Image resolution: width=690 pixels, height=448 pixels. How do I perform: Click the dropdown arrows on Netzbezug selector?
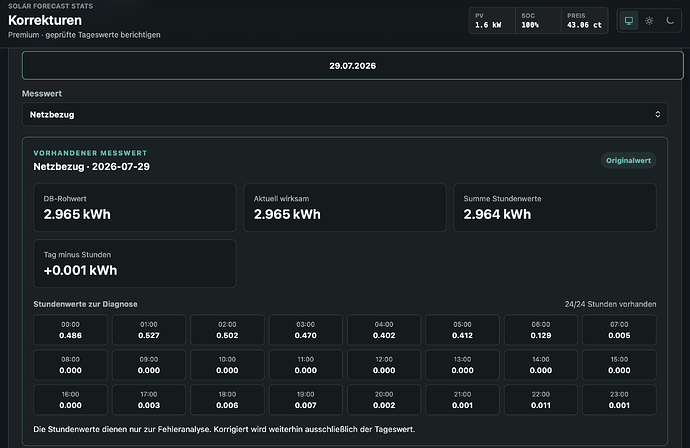(657, 114)
